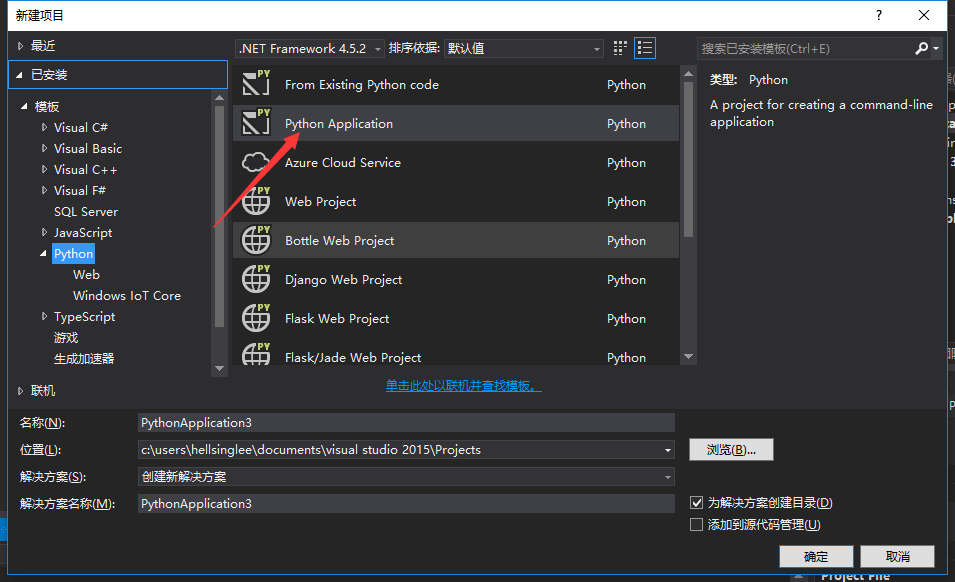Screen dimensions: 955x582
Task: Expand the JavaScript tree node
Action: pos(44,232)
